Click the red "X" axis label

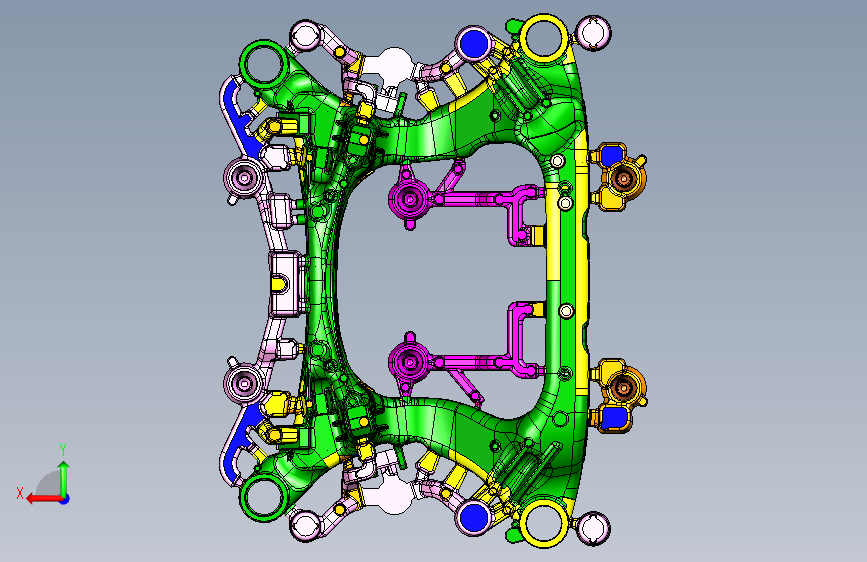coord(20,493)
